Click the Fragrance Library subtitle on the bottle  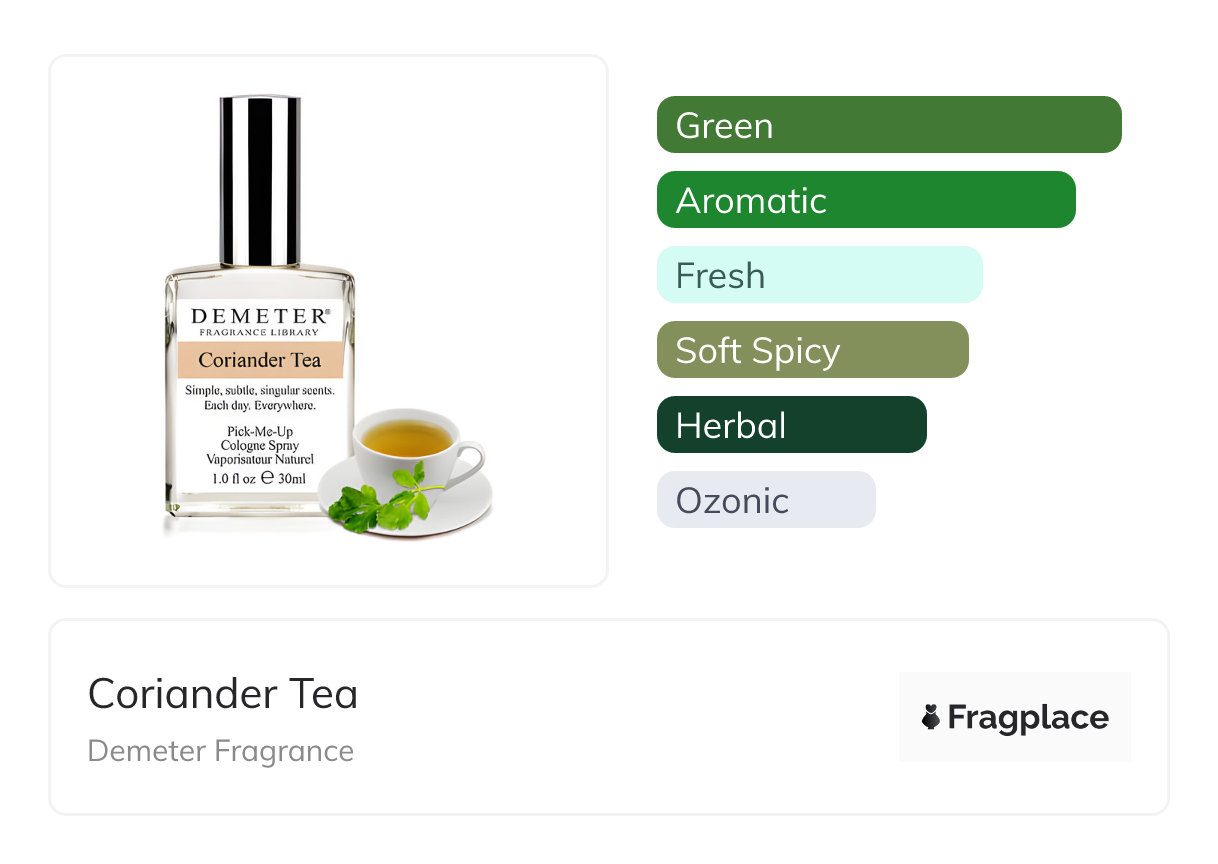click(x=260, y=332)
